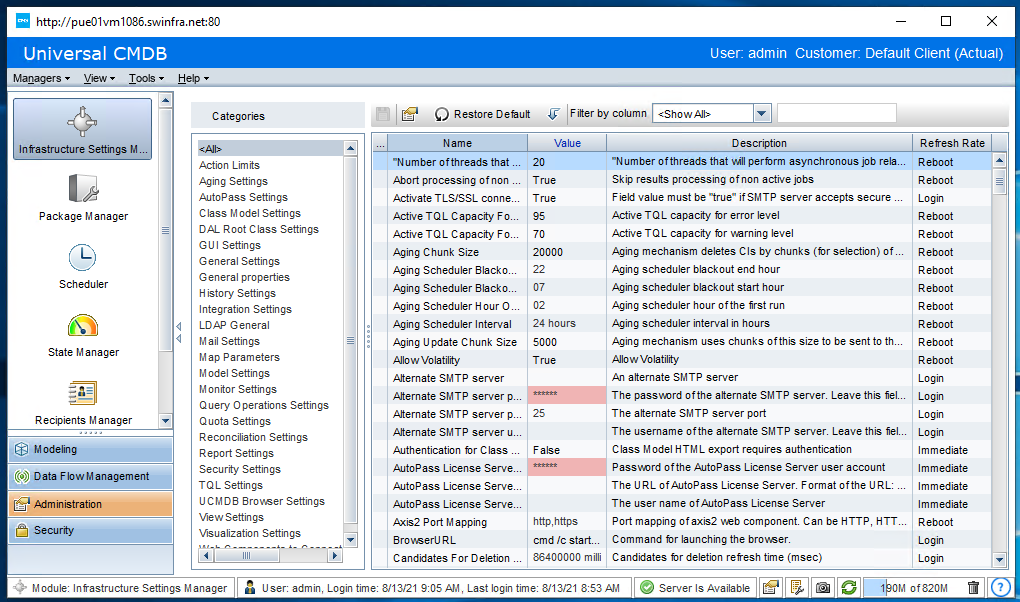The height and width of the screenshot is (602, 1020).
Task: Capture a screenshot with the camera icon
Action: 822,588
